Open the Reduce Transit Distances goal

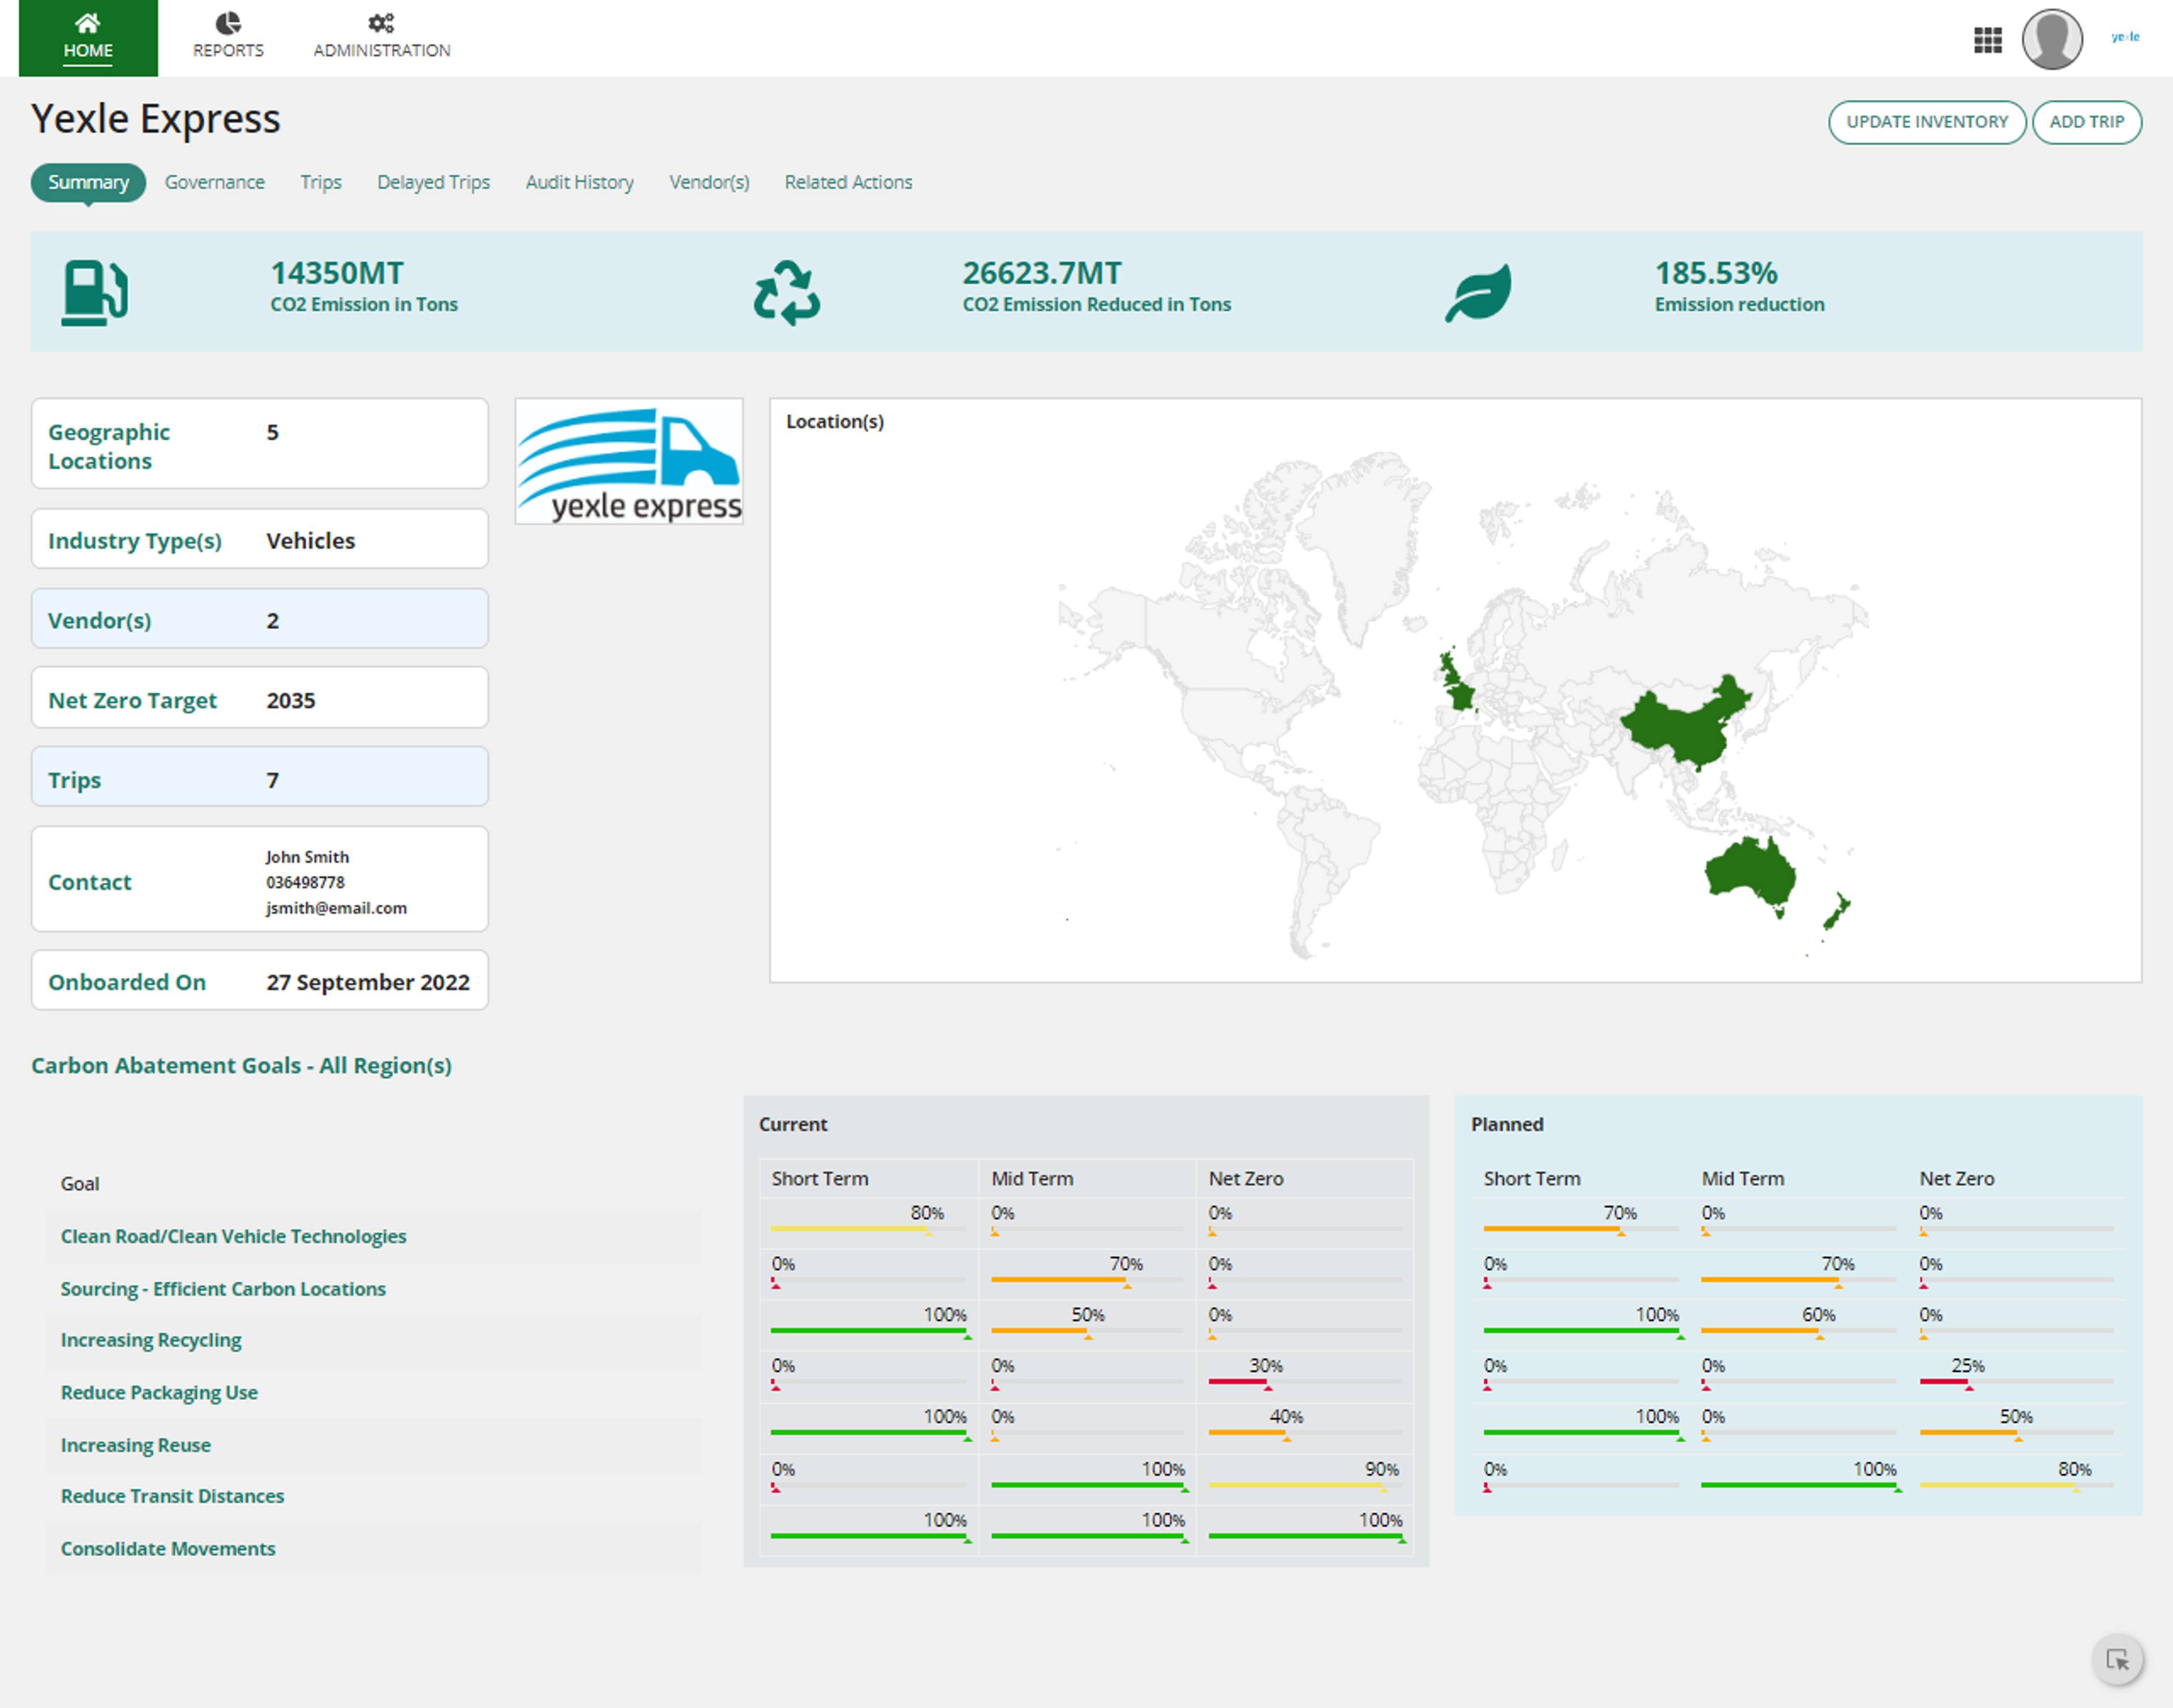click(x=172, y=1496)
